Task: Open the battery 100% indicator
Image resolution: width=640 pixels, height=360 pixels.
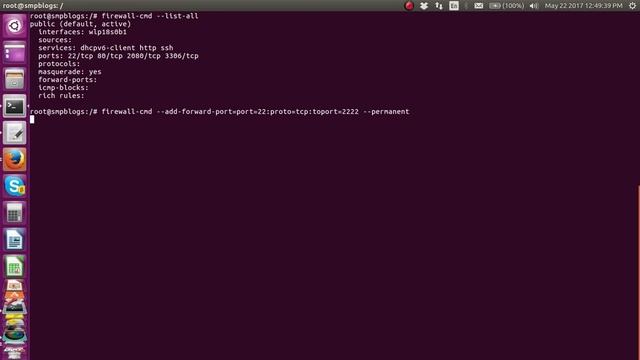Action: coord(507,6)
